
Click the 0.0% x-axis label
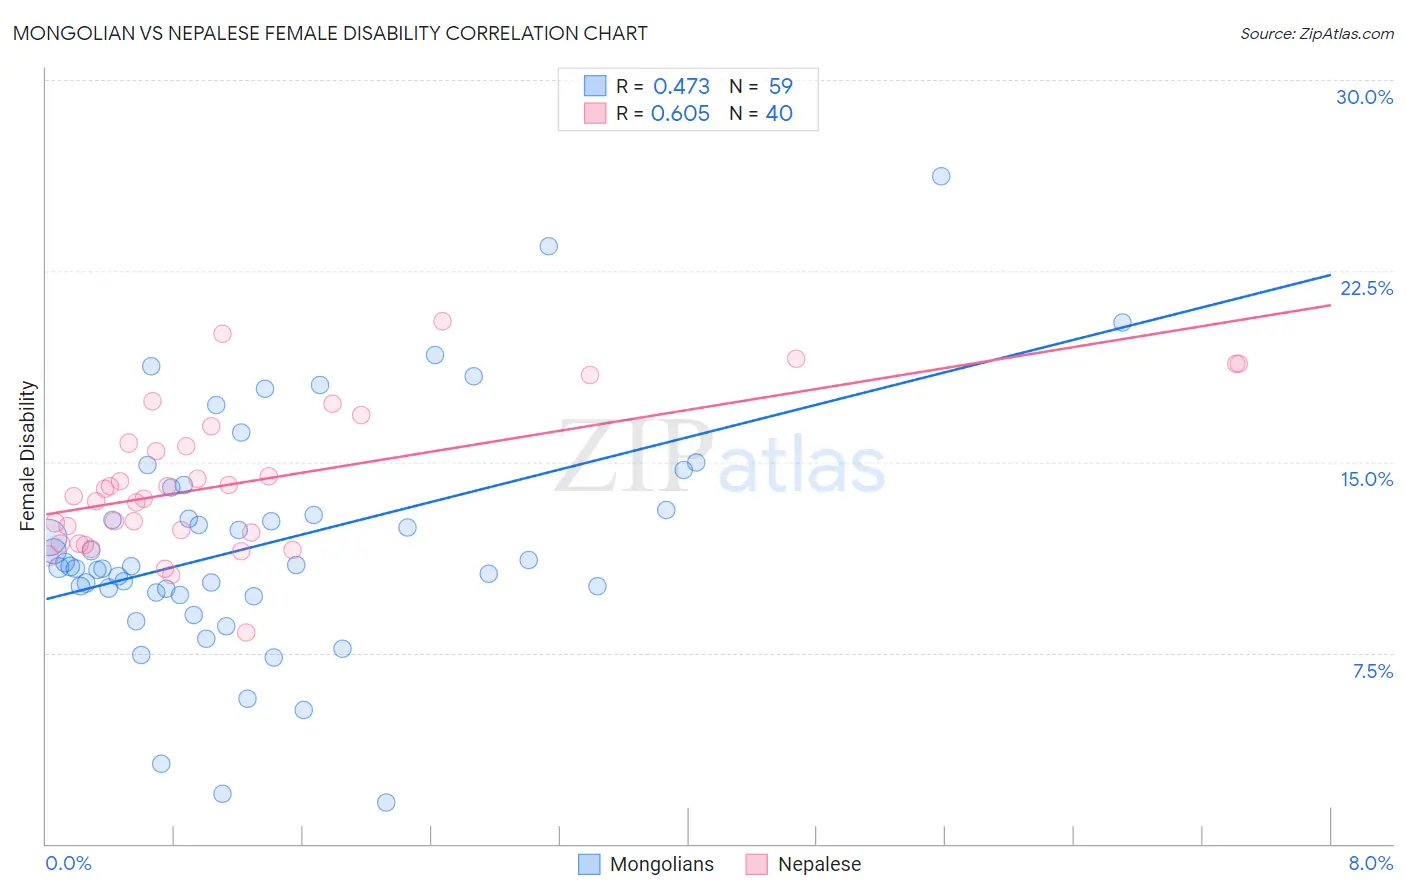tap(68, 863)
